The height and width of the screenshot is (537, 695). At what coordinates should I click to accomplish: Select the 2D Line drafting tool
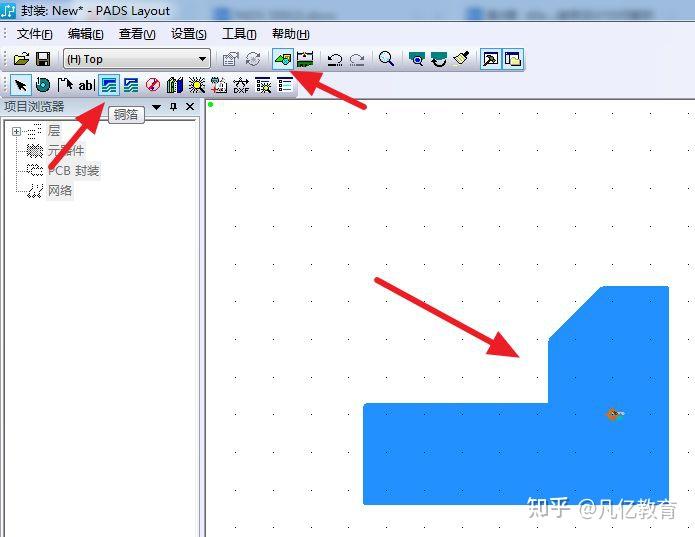tap(65, 85)
